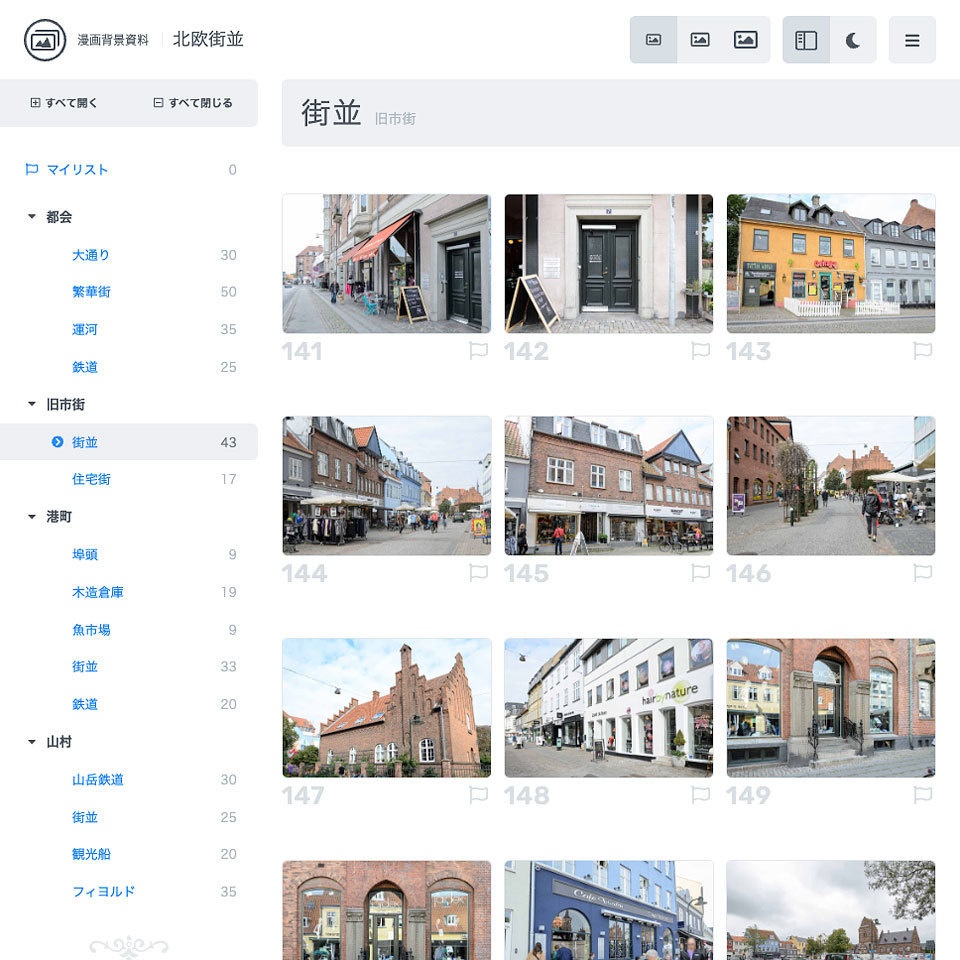Switch to dark mode with moon icon

(x=853, y=40)
